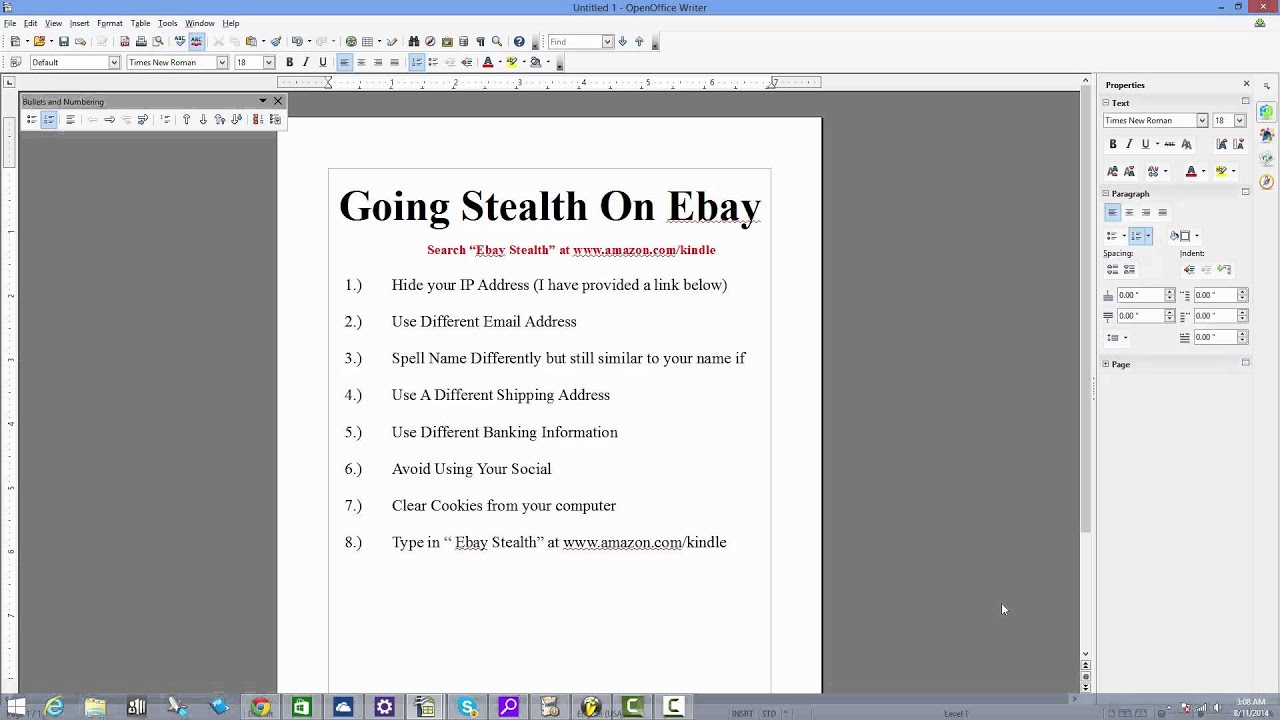Click Shadow text in the sidebar Text section
This screenshot has width=1280, height=720.
(x=1187, y=144)
